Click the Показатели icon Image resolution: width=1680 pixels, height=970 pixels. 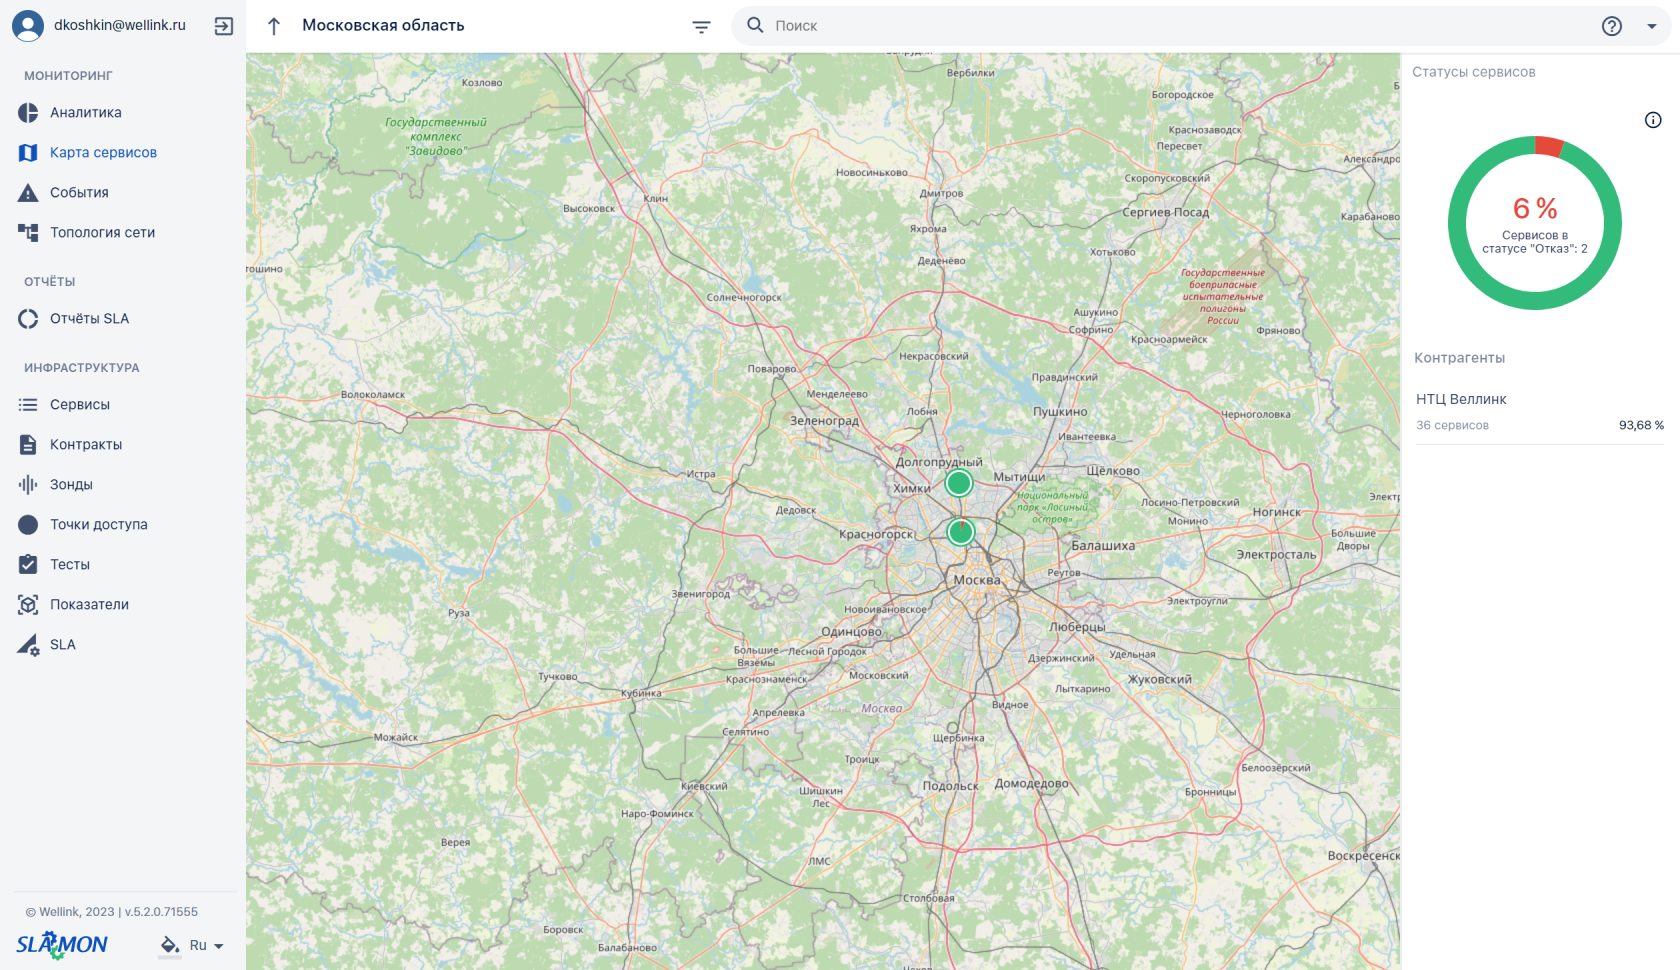(28, 605)
